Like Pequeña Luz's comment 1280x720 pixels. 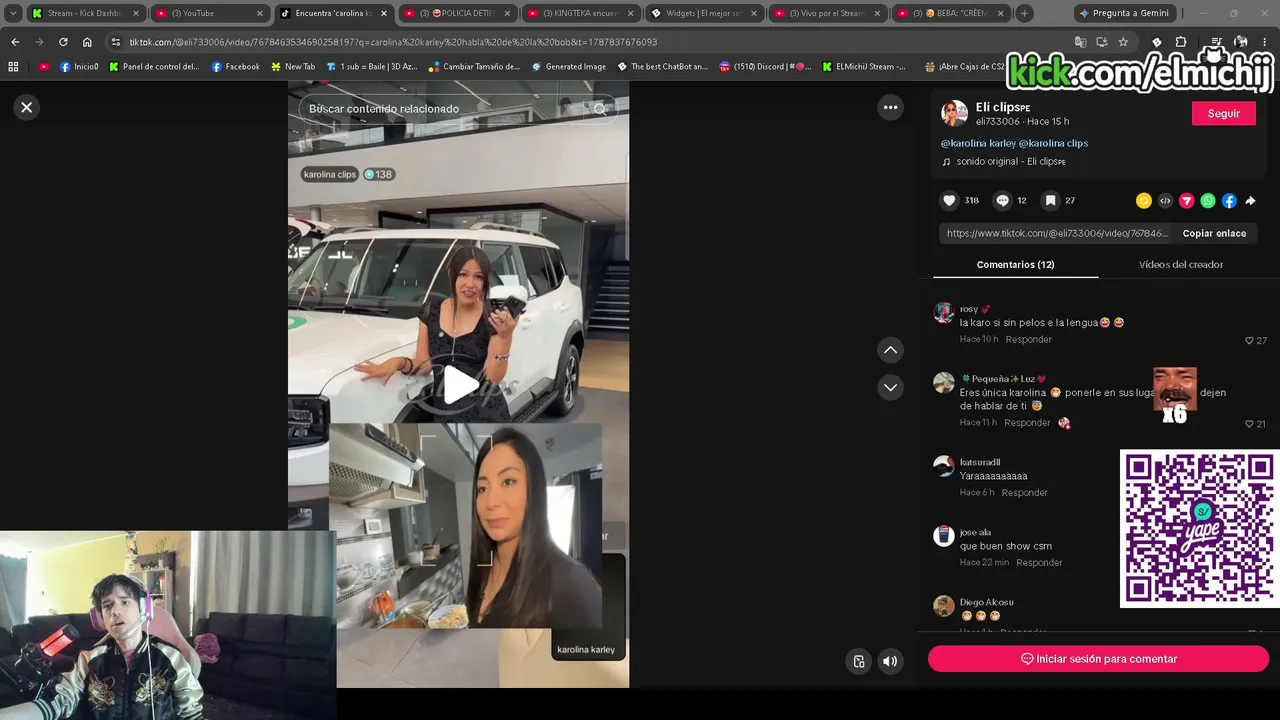(1249, 424)
